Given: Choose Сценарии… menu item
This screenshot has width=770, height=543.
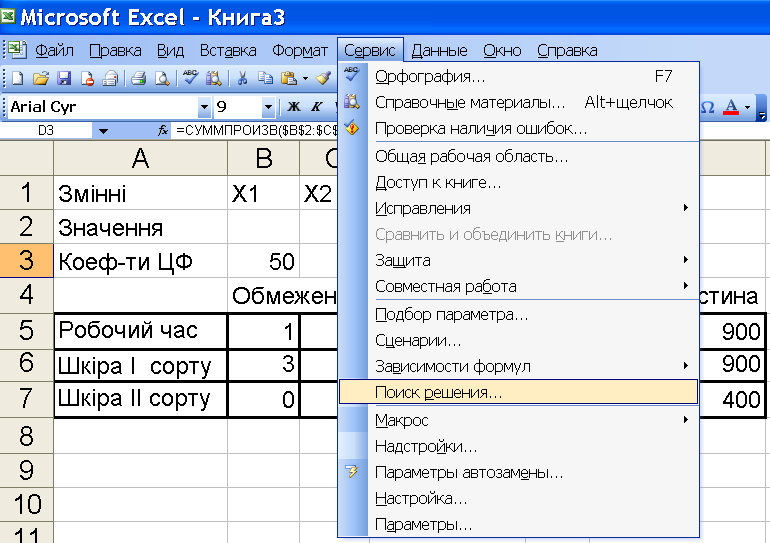Looking at the screenshot, I should (x=519, y=340).
